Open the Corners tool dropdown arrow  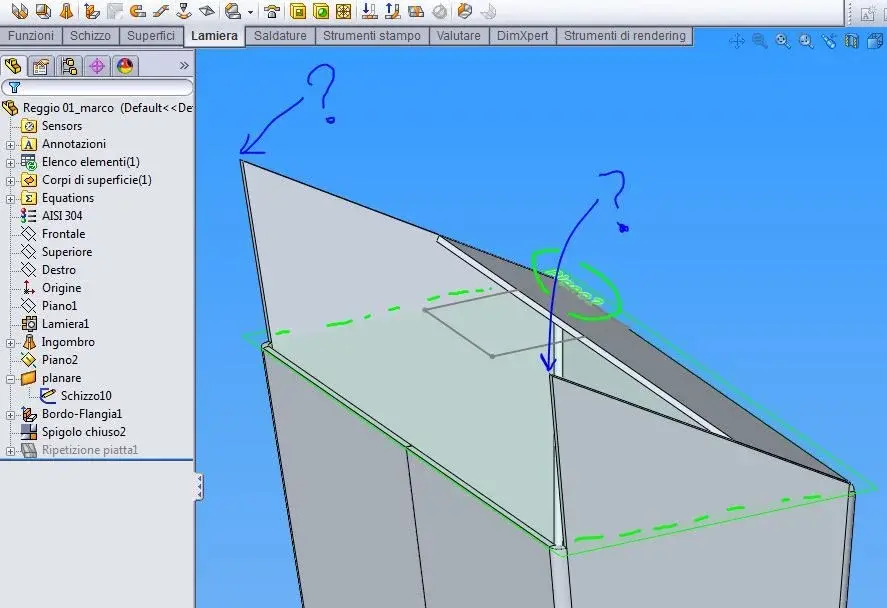point(250,11)
